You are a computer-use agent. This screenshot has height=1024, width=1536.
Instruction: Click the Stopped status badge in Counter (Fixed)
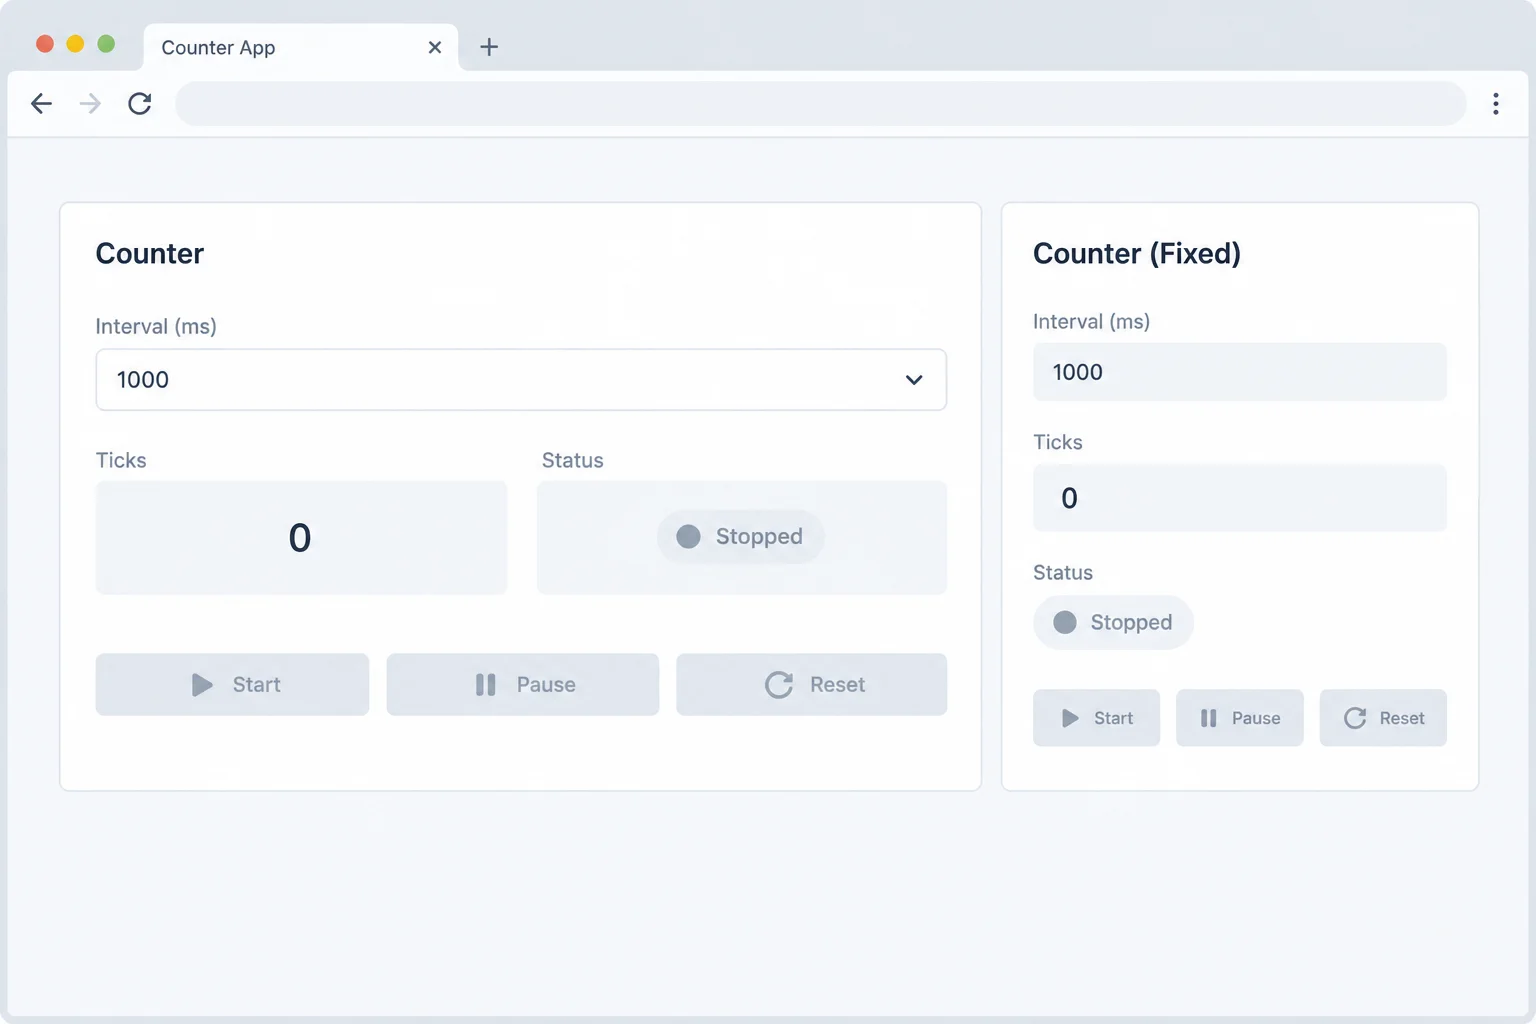[x=1113, y=623]
